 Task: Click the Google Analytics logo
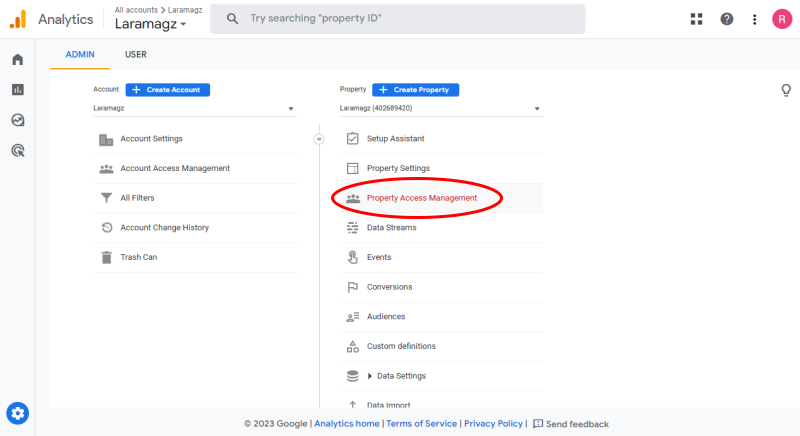18,19
